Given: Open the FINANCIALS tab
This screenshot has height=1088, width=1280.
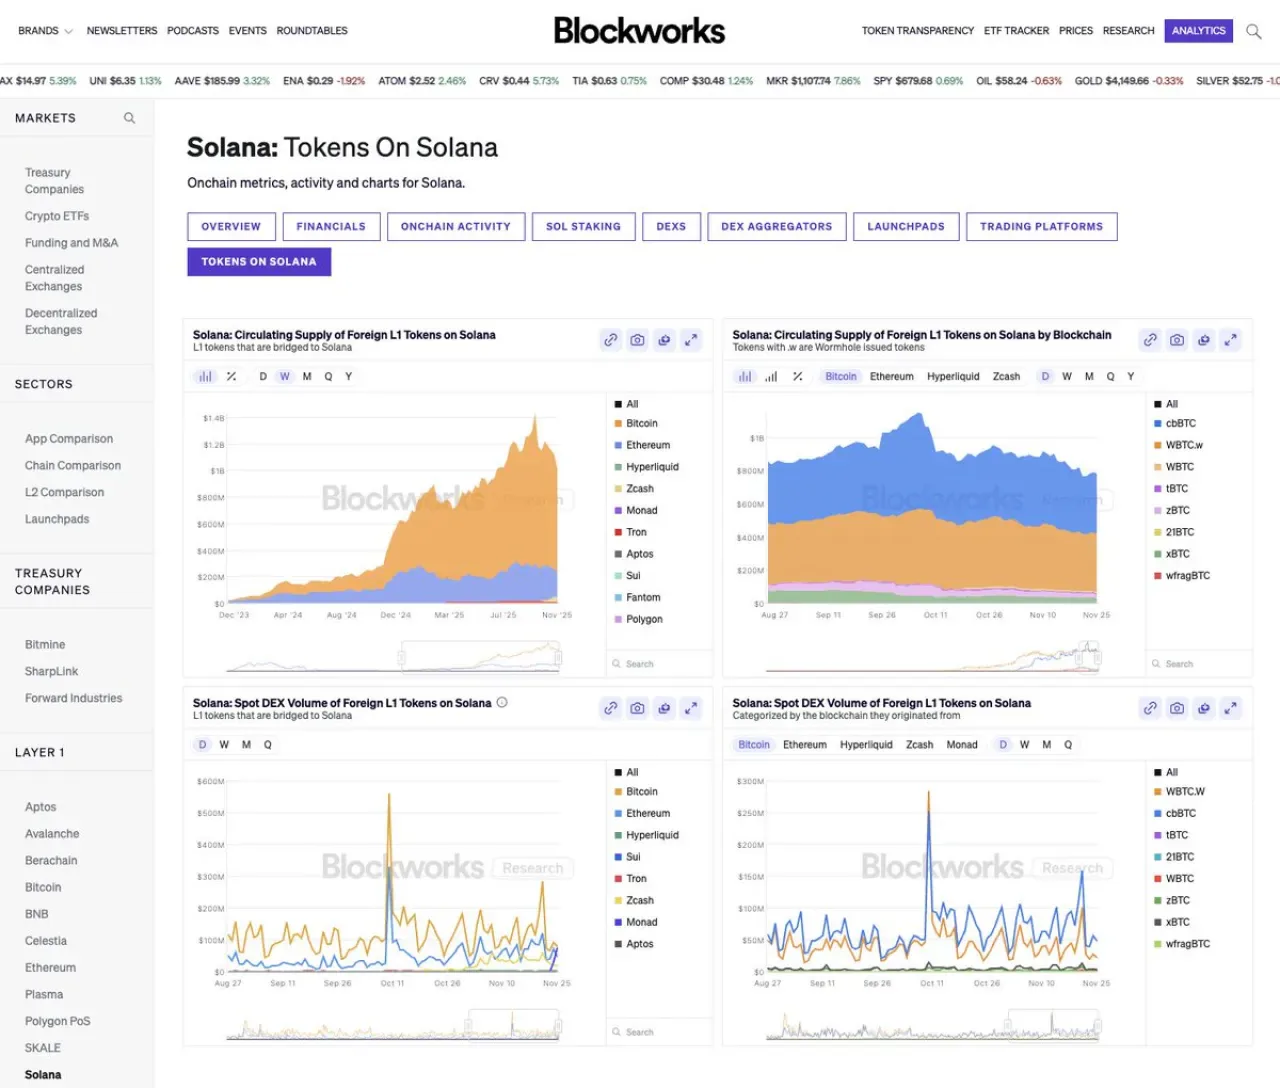Looking at the screenshot, I should (x=331, y=227).
